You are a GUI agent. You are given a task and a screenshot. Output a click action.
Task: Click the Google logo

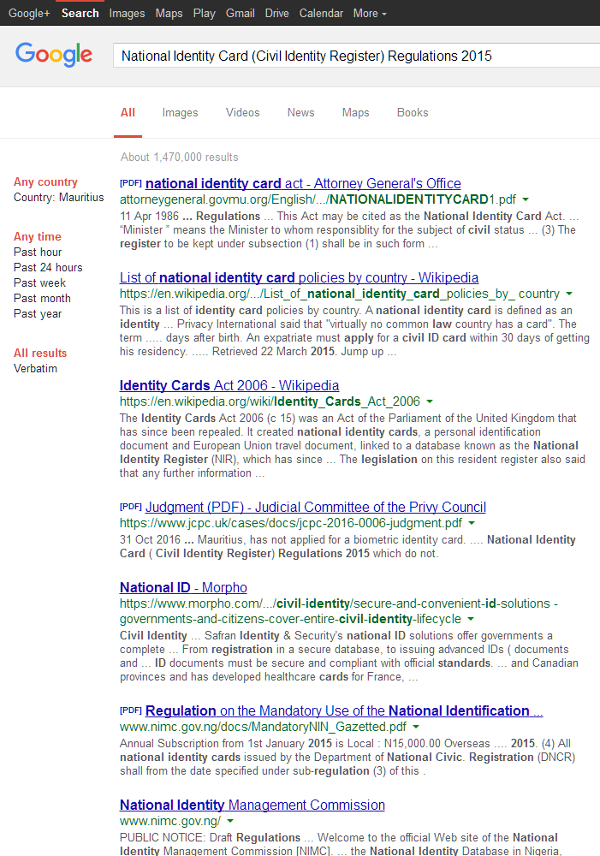(x=53, y=56)
